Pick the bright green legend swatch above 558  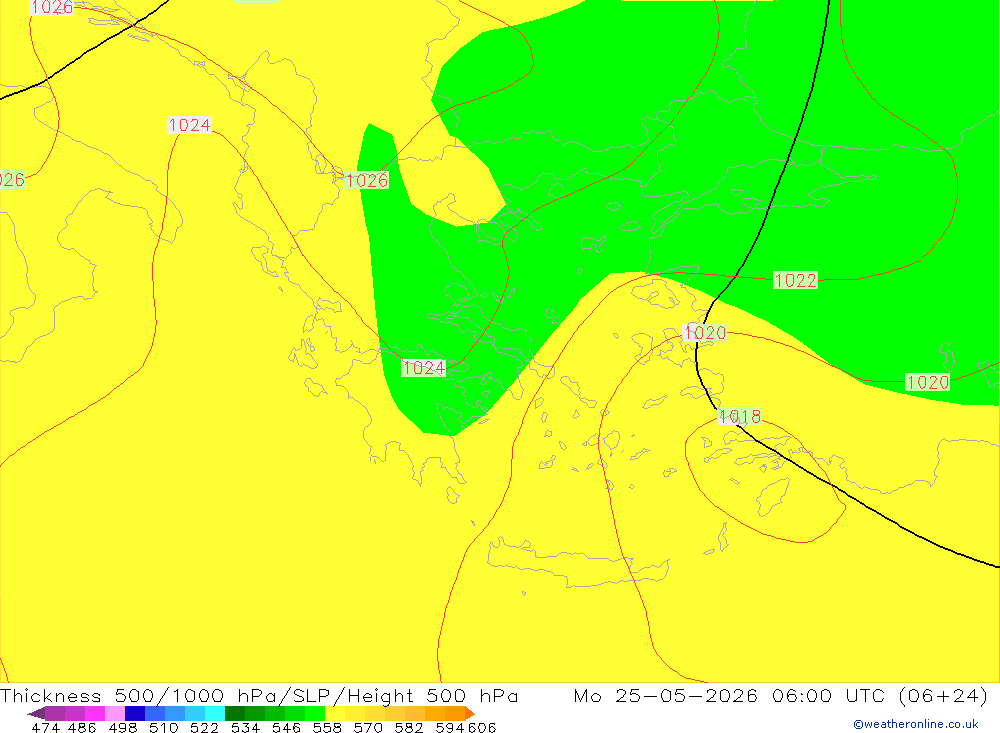315,713
